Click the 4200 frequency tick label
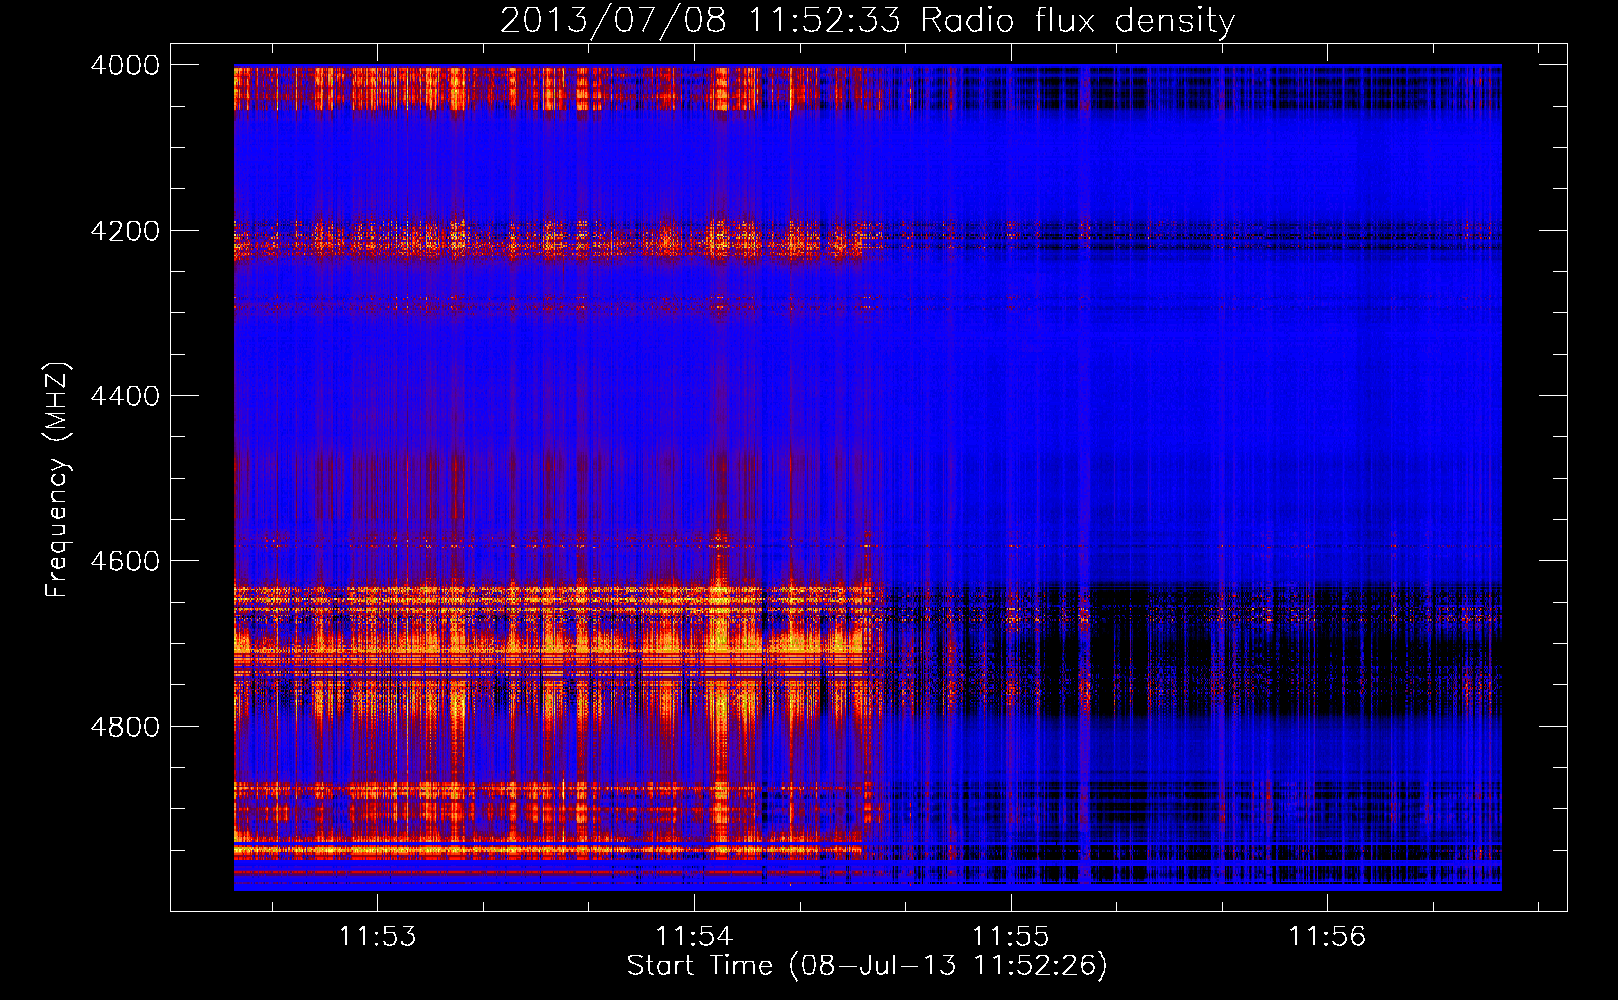1618x1000 pixels. (125, 231)
